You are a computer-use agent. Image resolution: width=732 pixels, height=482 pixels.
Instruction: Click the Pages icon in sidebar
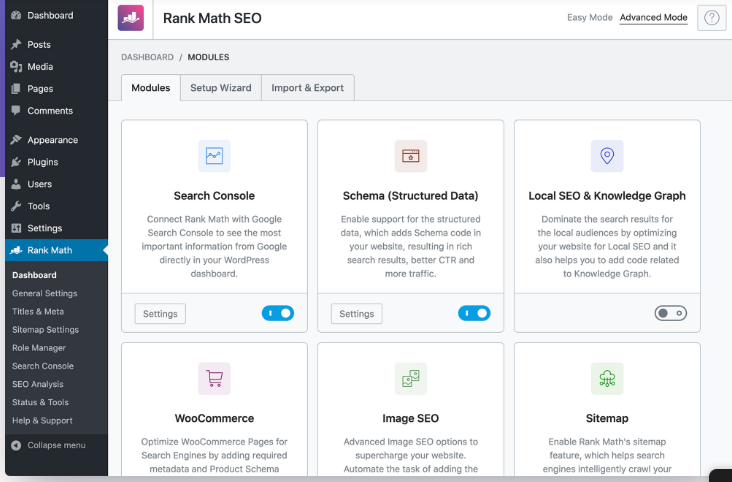16,88
